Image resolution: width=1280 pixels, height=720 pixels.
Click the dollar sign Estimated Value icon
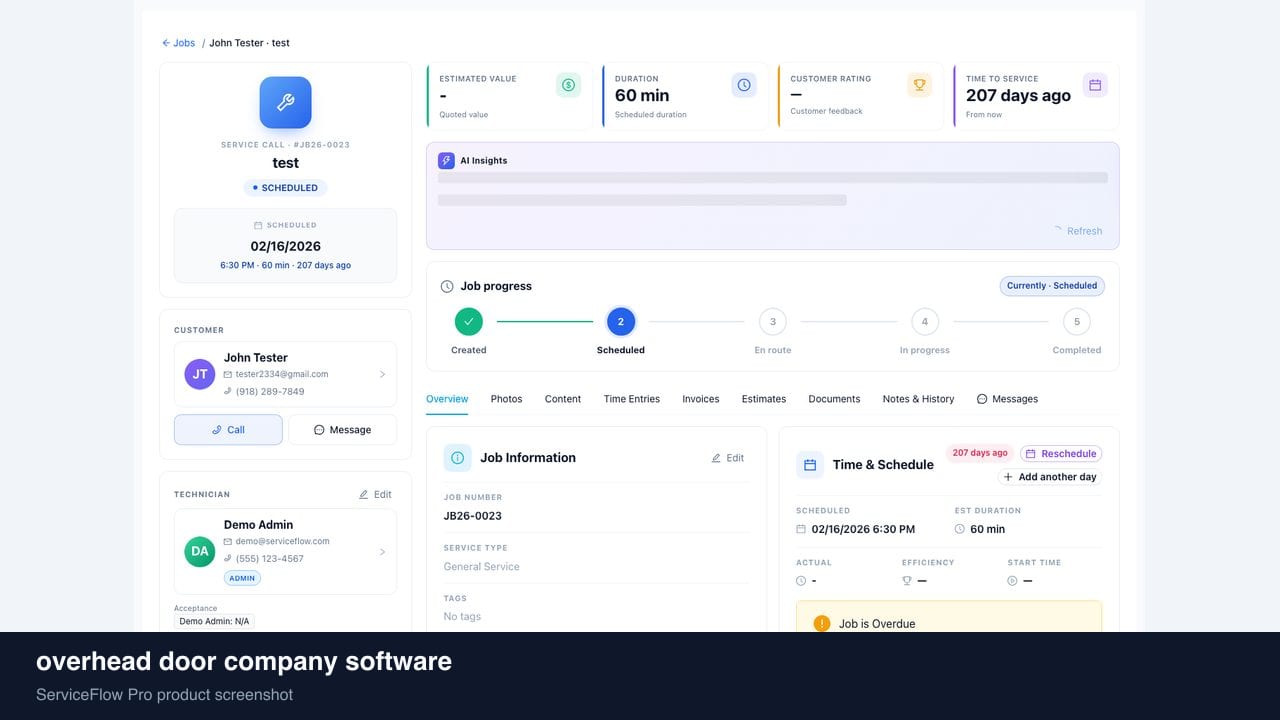point(568,85)
